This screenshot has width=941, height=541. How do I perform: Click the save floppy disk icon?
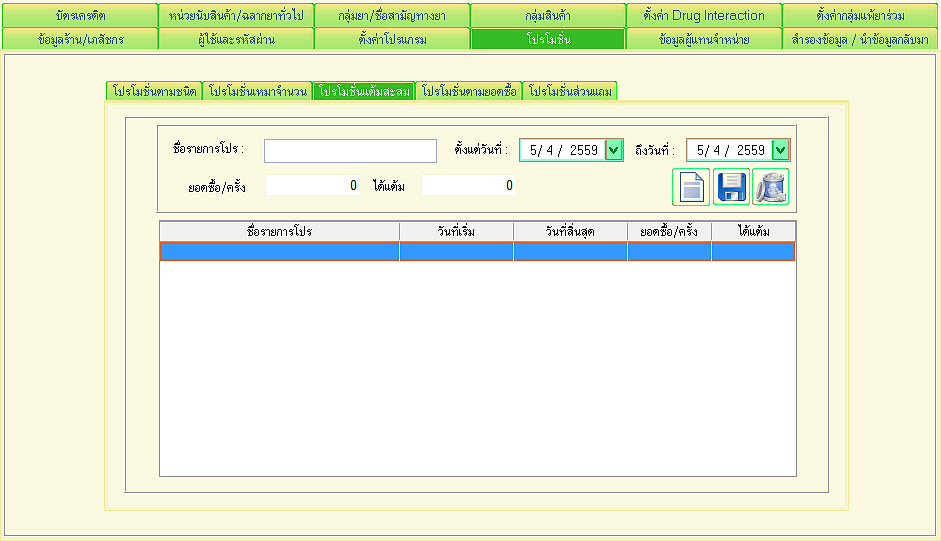[730, 187]
